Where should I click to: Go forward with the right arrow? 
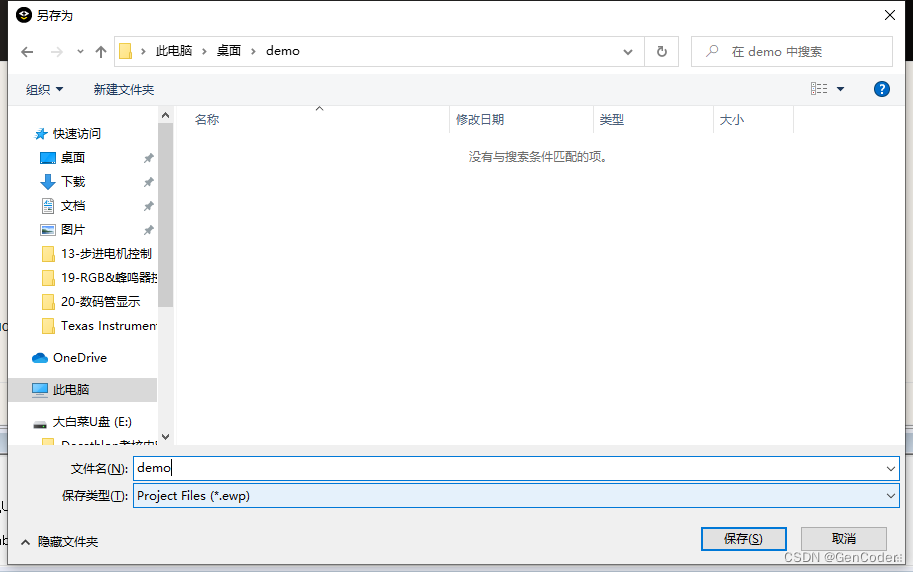tap(56, 52)
